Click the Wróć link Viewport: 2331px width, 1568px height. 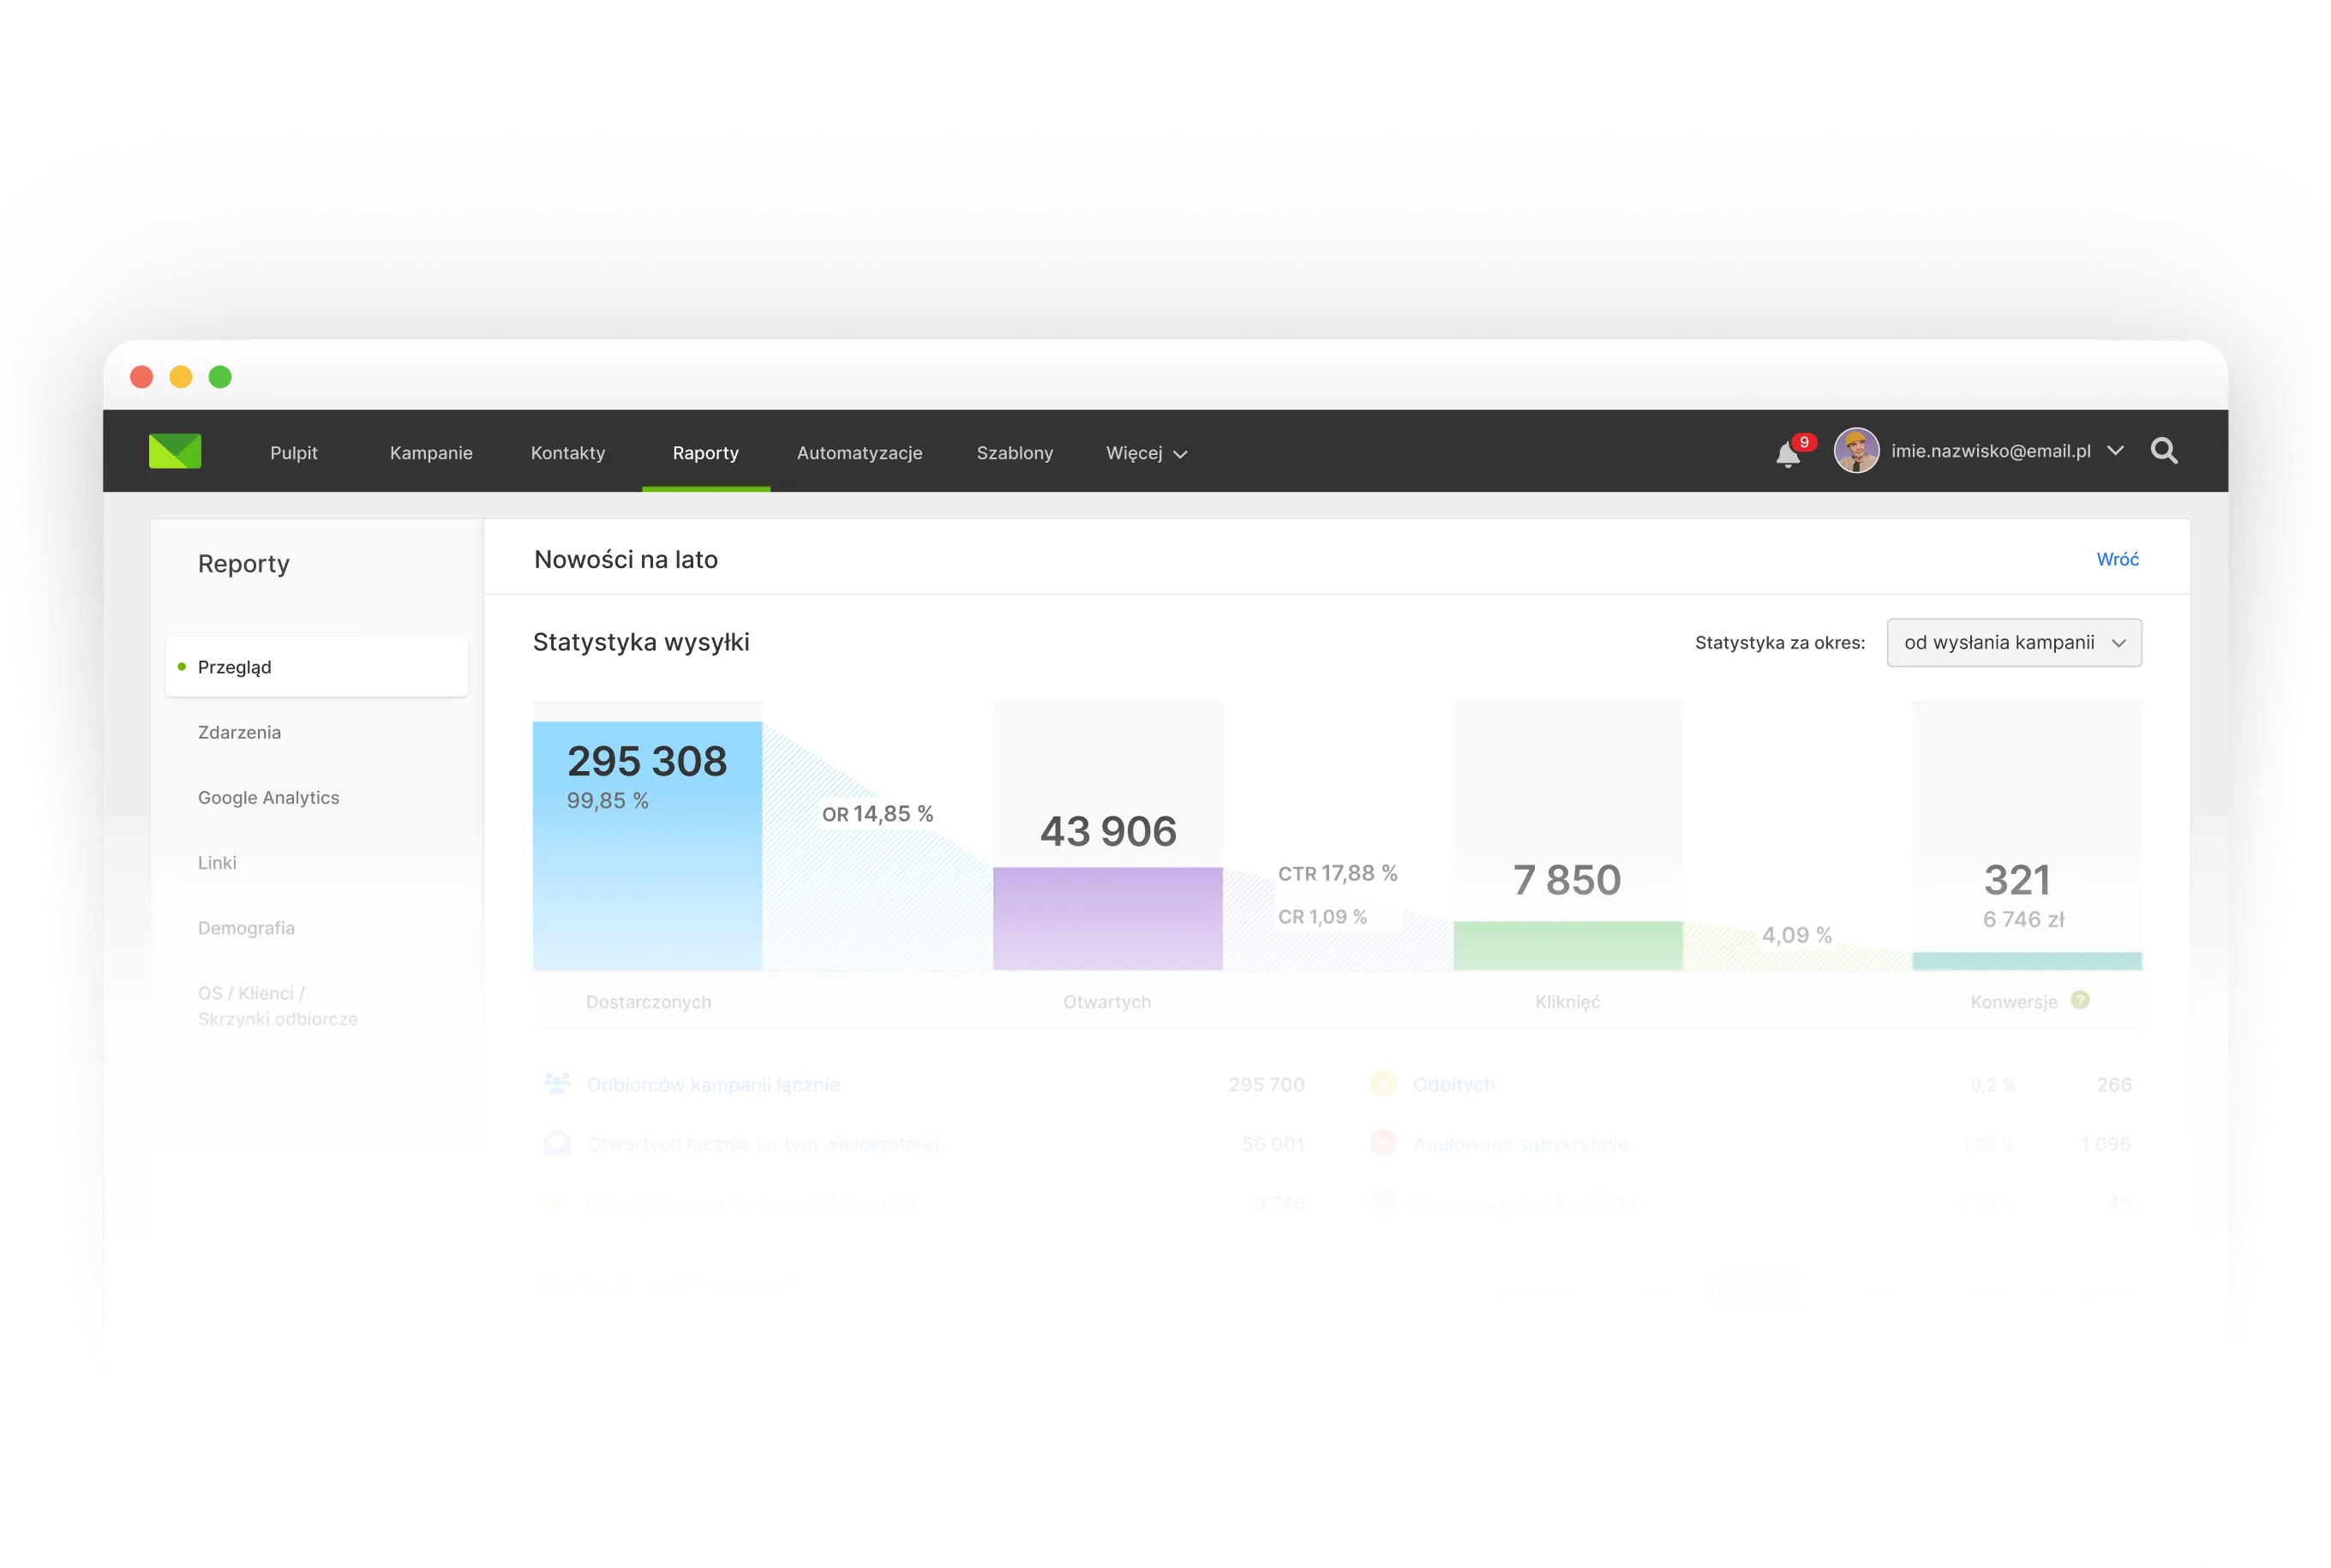click(2117, 559)
